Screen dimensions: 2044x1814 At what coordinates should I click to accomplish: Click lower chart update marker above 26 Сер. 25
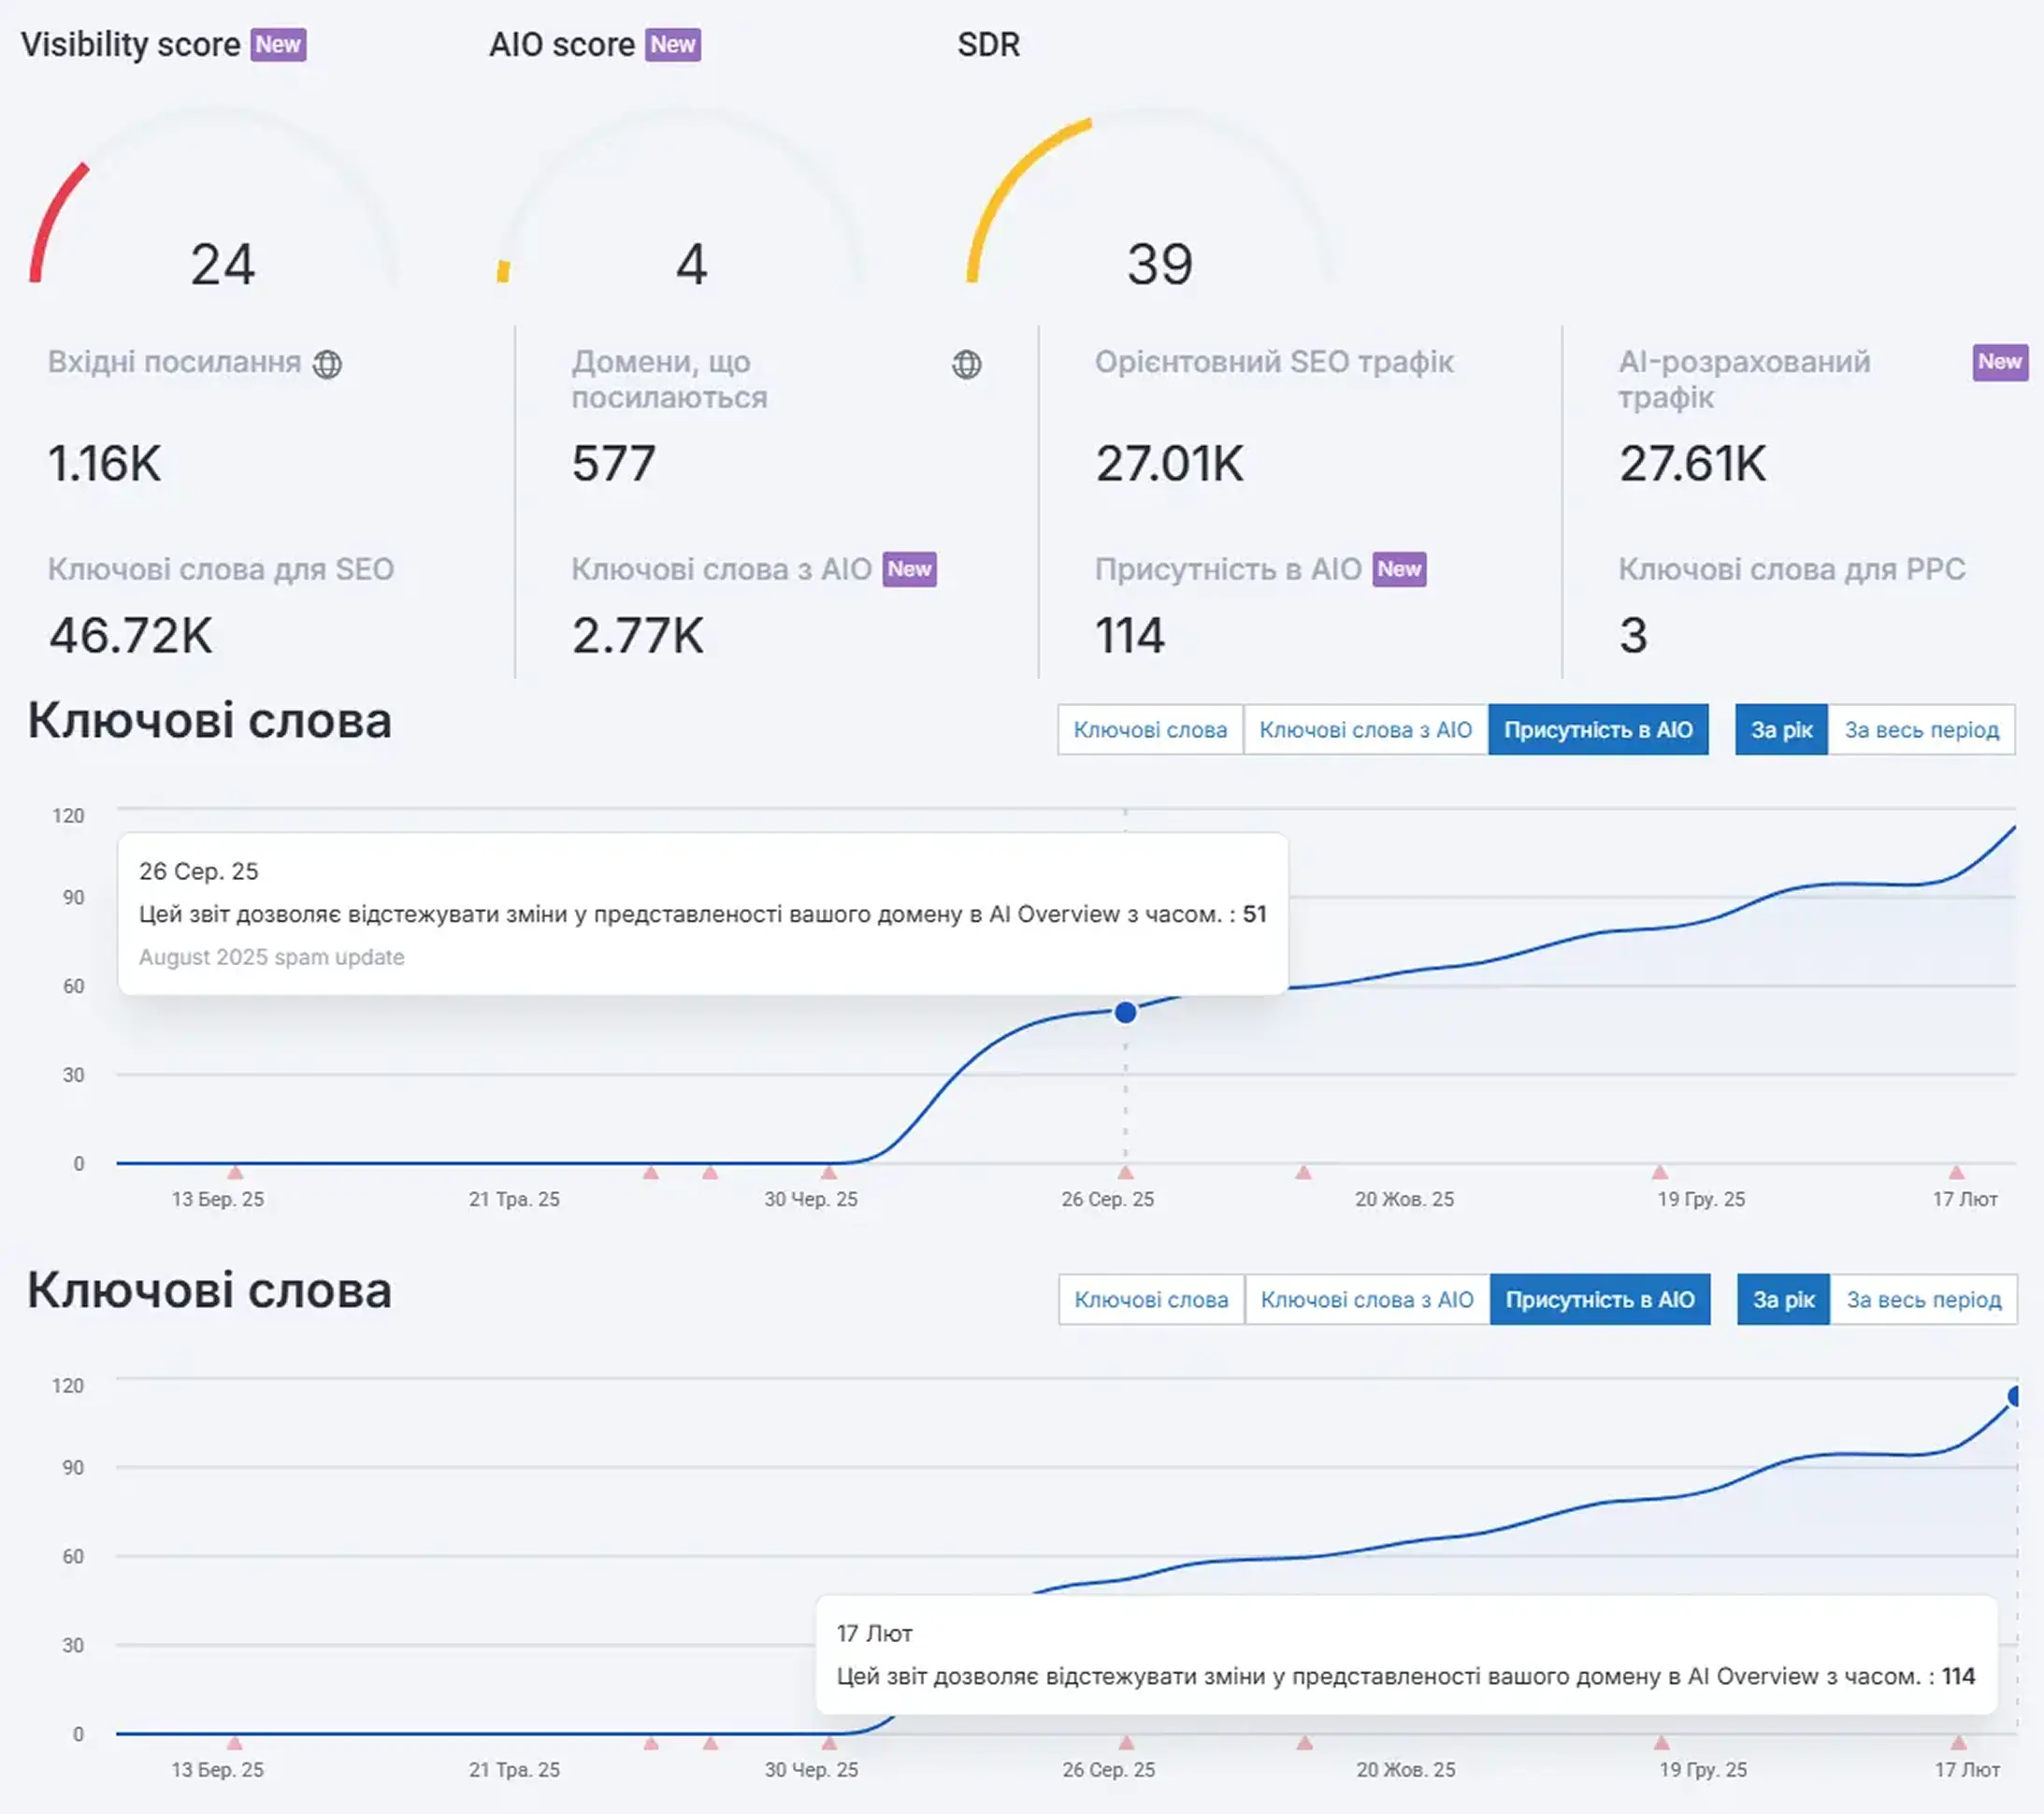tap(1126, 1742)
